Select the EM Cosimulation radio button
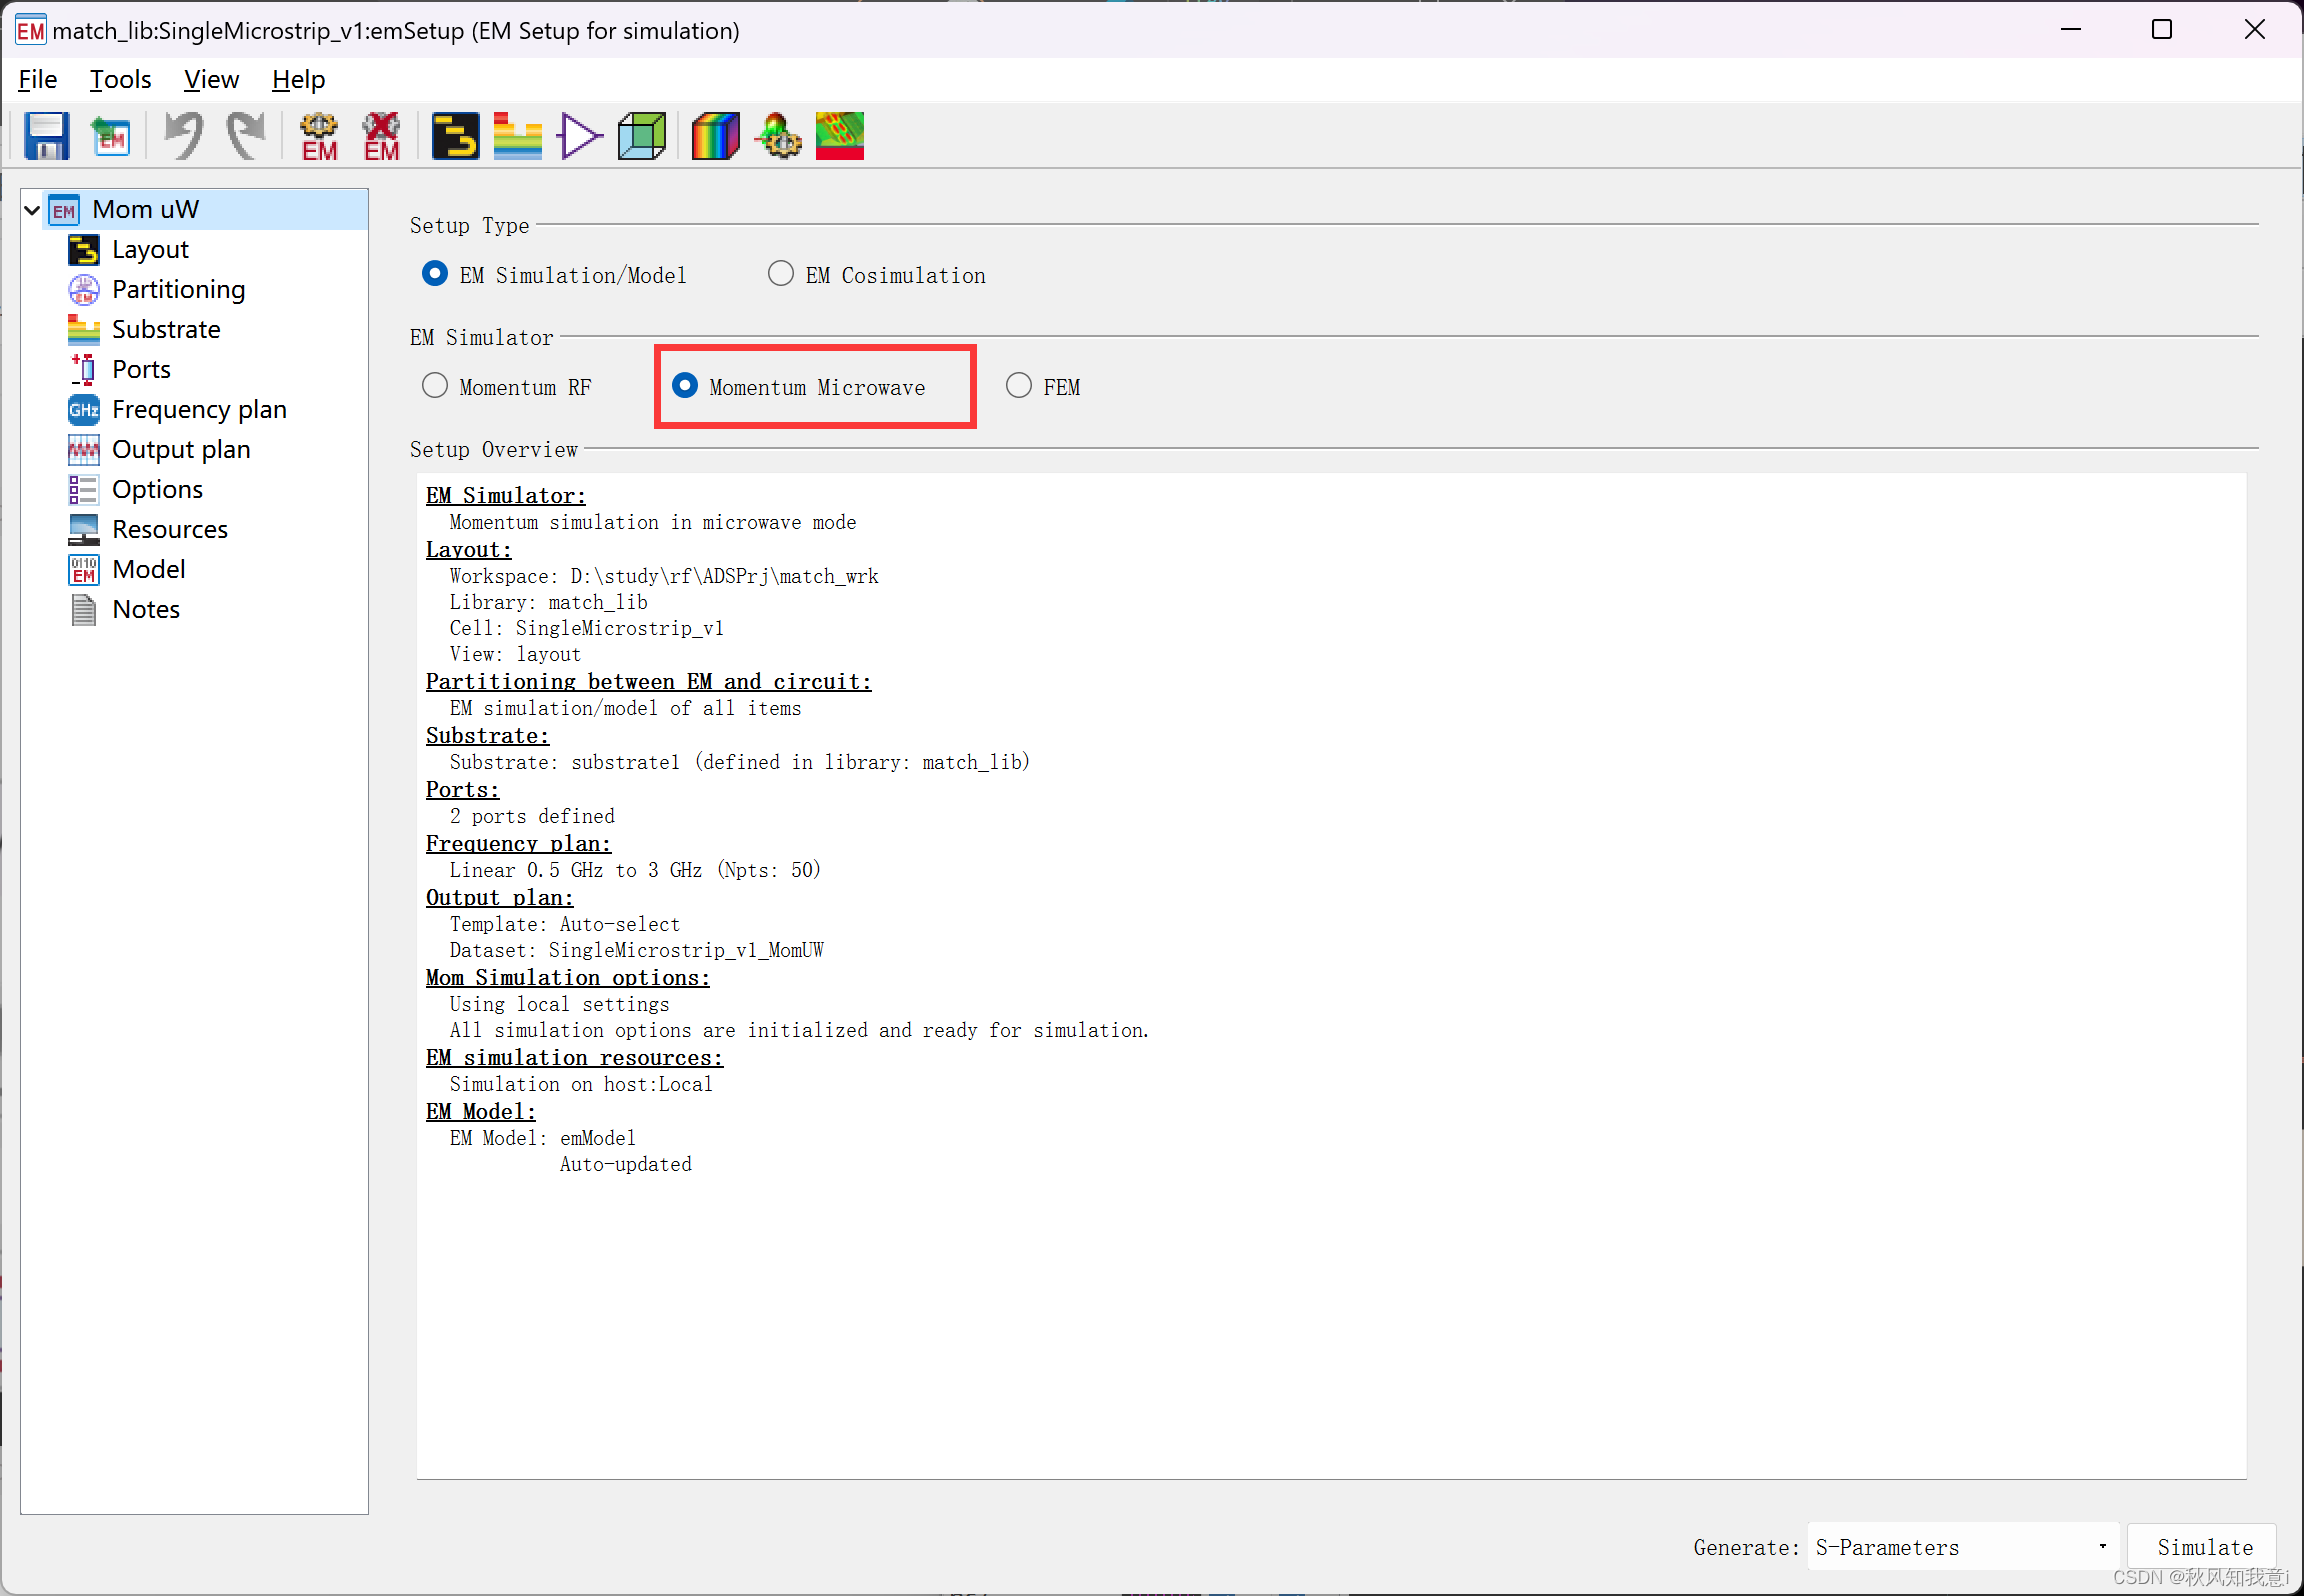Screen dimensions: 2304x1596 pos(781,274)
